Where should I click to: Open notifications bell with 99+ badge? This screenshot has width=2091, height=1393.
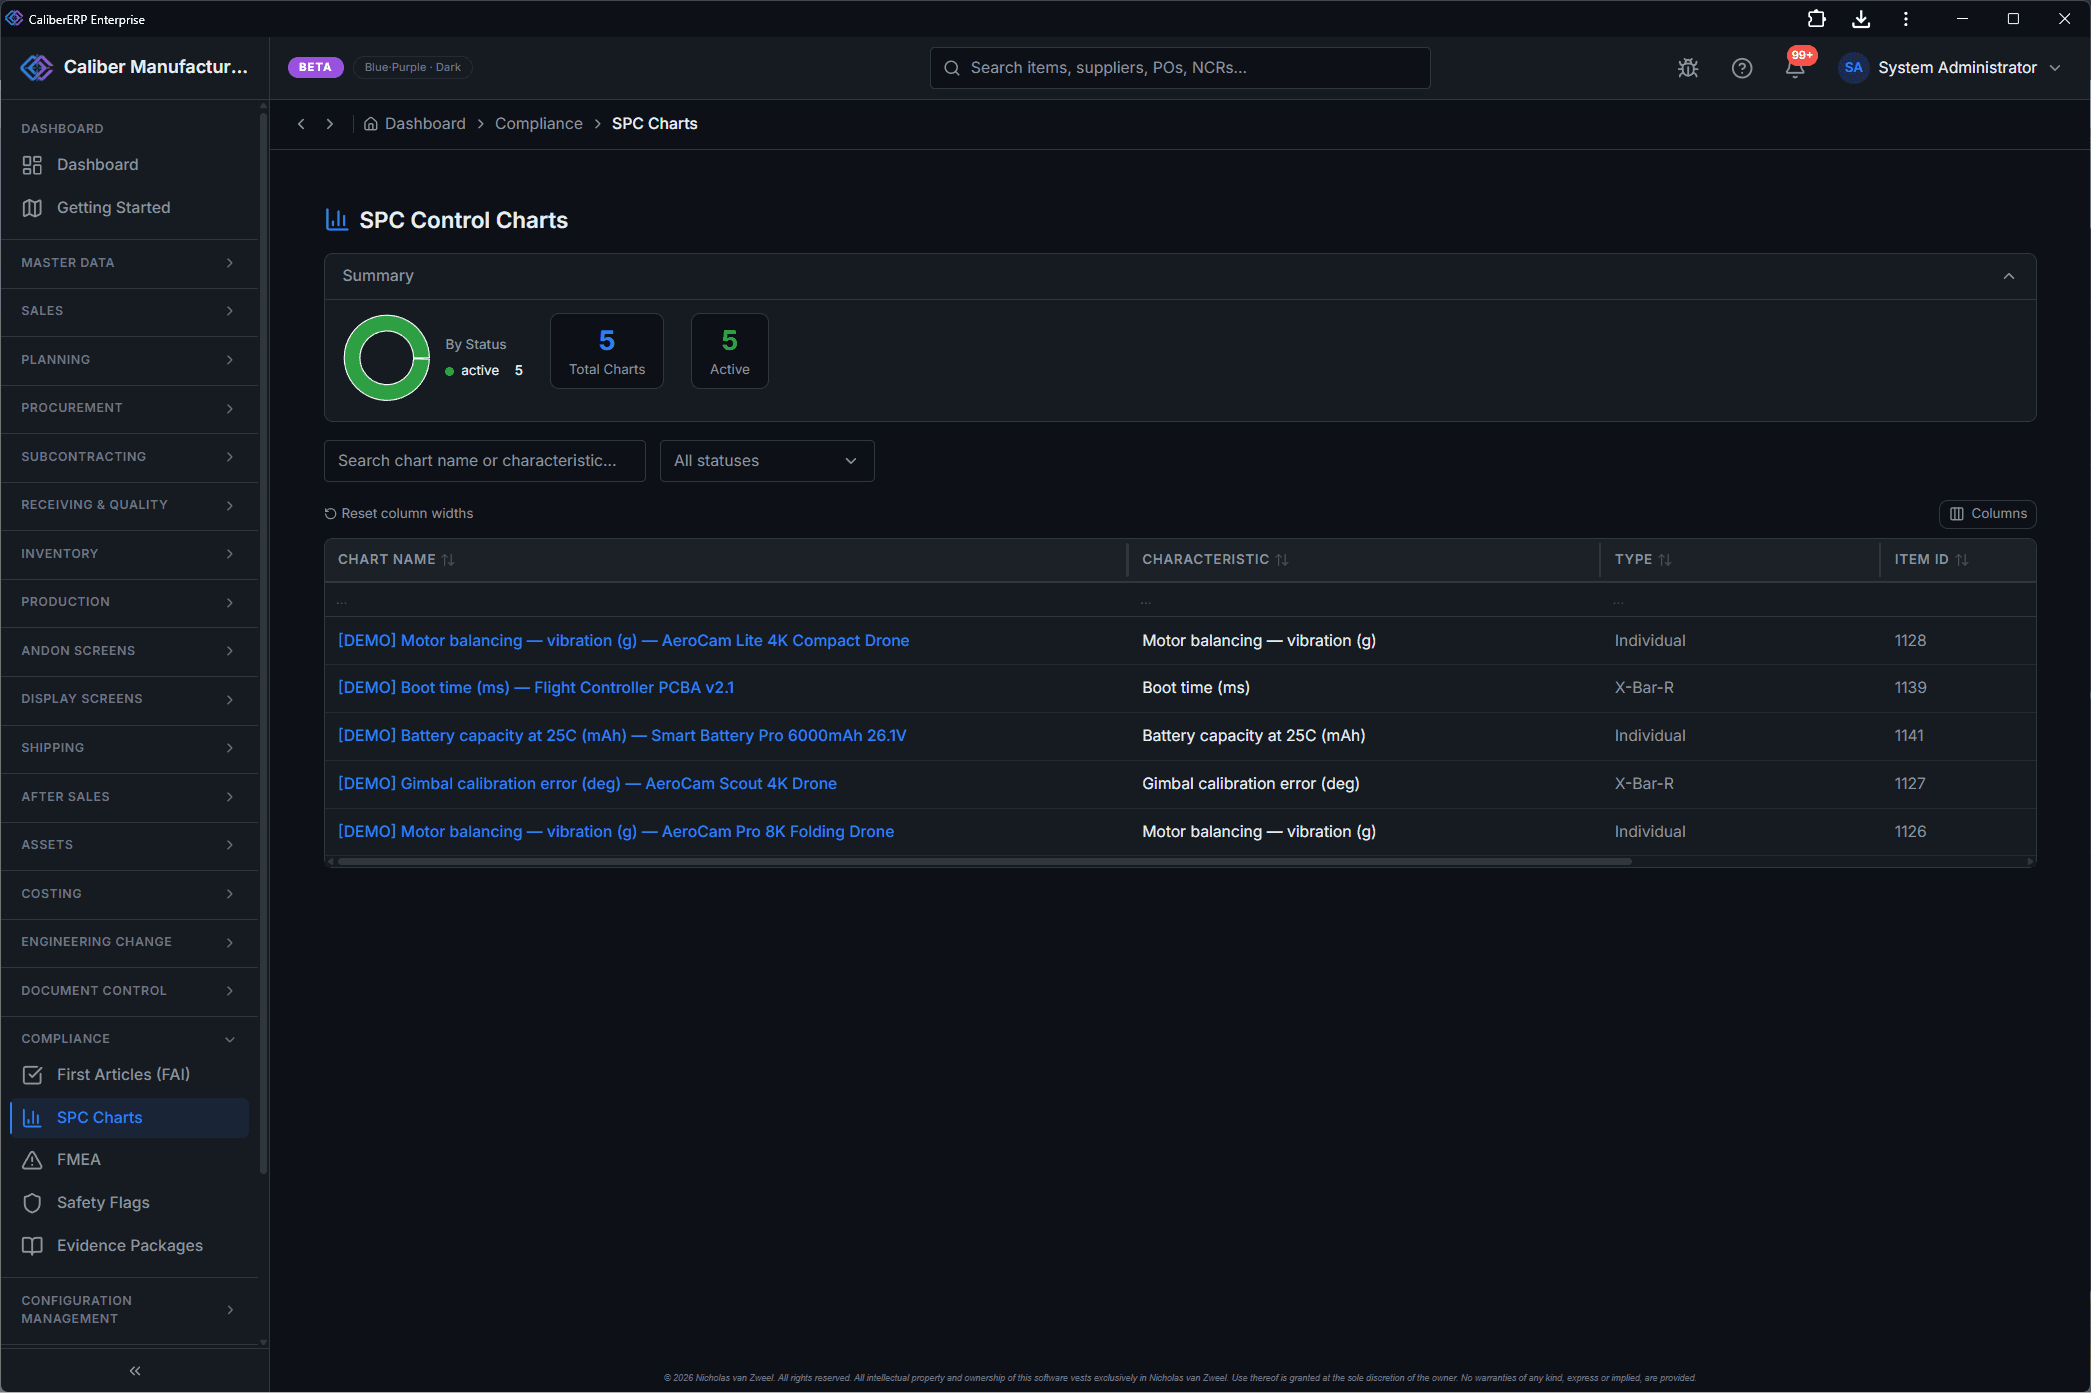1796,68
